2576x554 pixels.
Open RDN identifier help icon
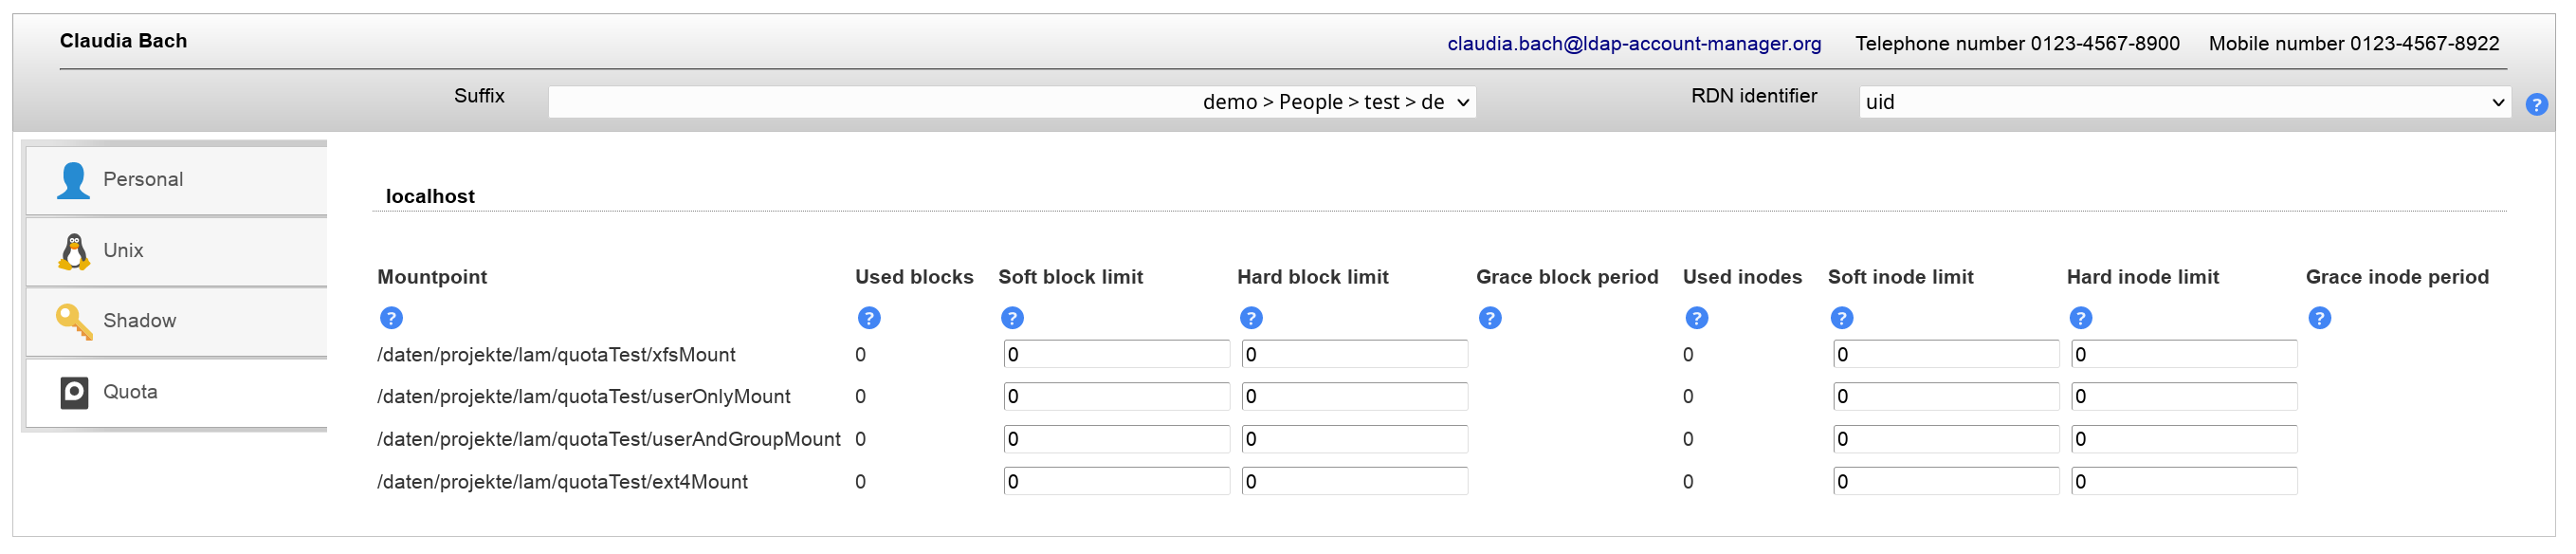tap(2538, 104)
